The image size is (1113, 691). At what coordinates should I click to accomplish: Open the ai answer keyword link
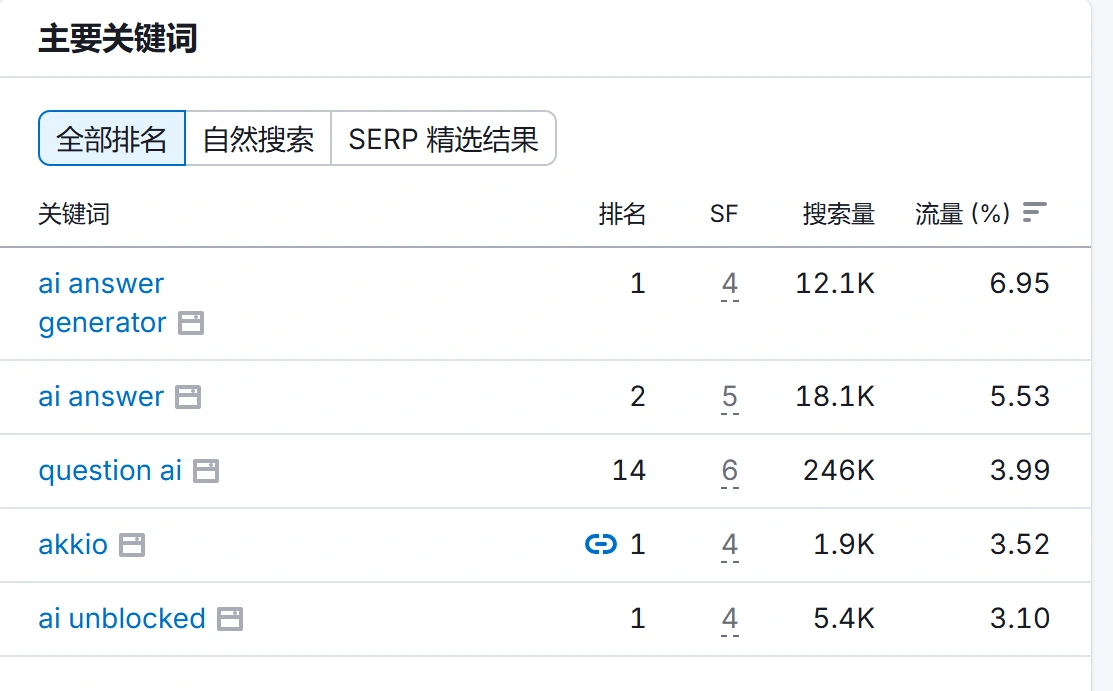(x=101, y=397)
